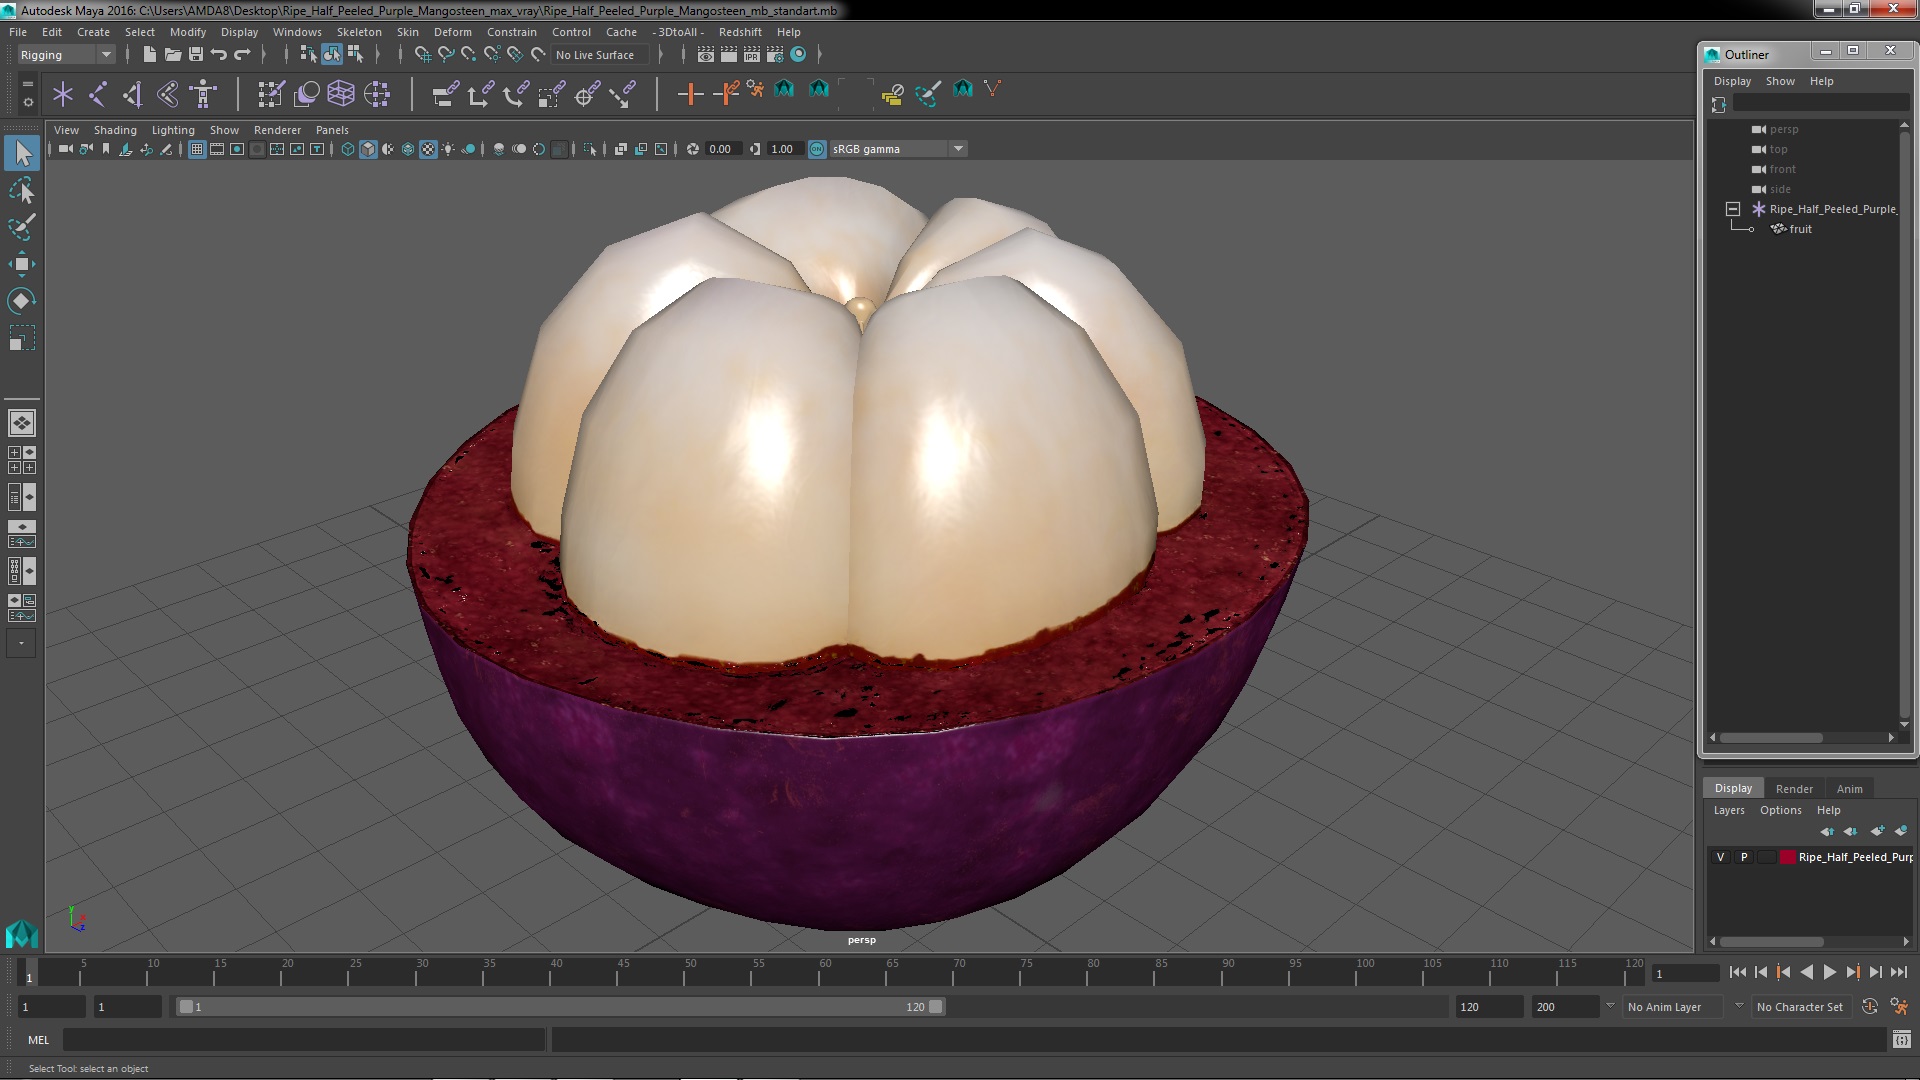Screen dimensions: 1920x1080
Task: Select the arrow Select Tool in toolbox
Action: [22, 153]
